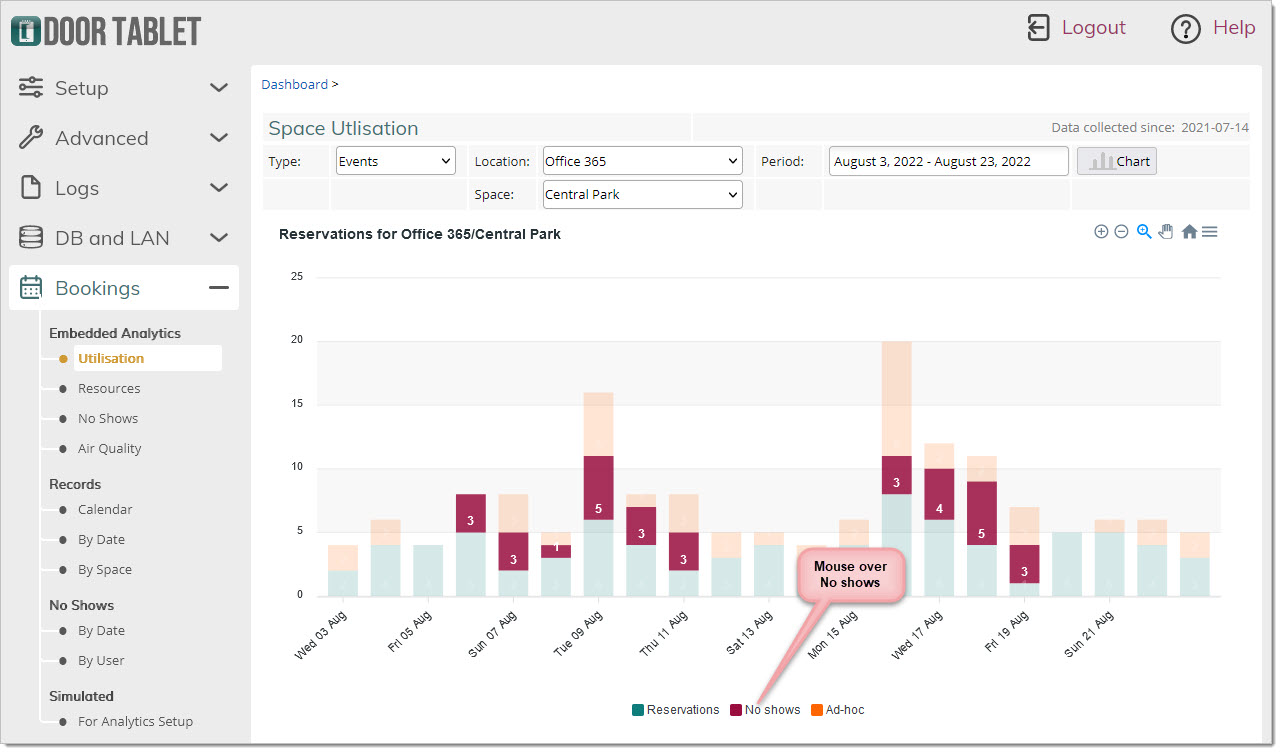Viewport: 1280px width, 752px height.
Task: Click the Help question mark icon
Action: [x=1185, y=29]
